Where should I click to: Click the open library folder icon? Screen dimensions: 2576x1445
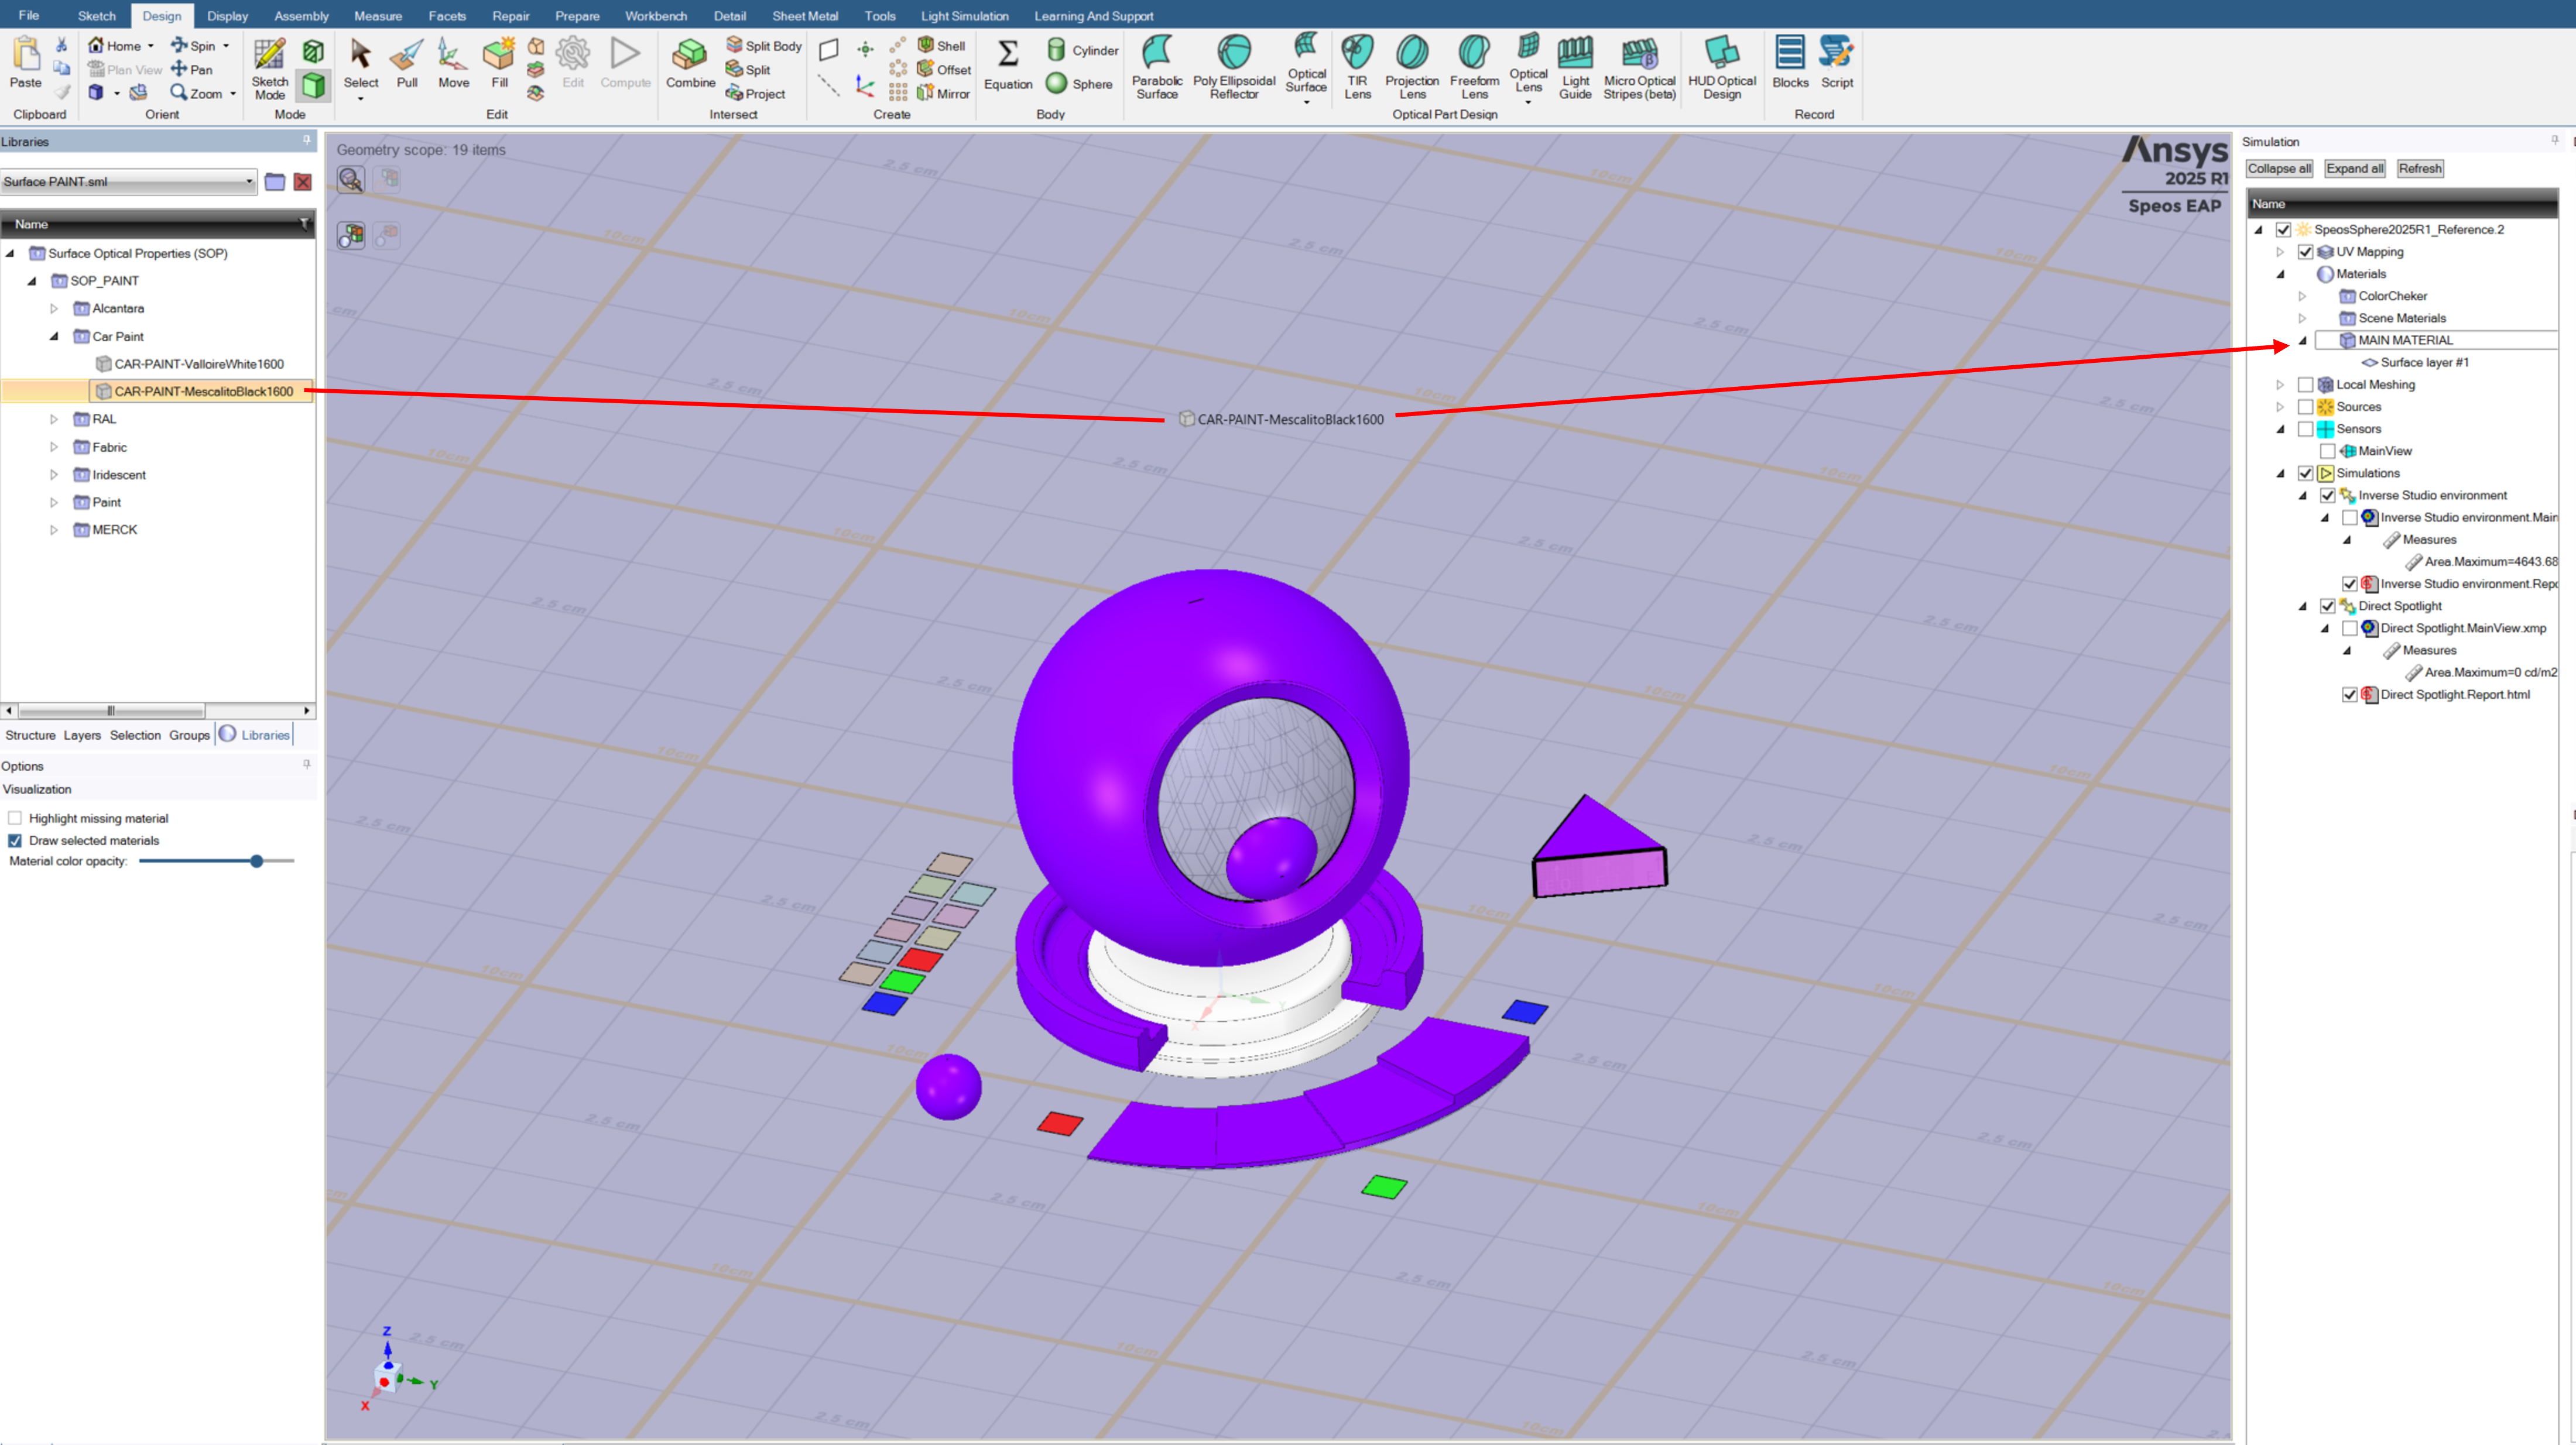point(275,182)
